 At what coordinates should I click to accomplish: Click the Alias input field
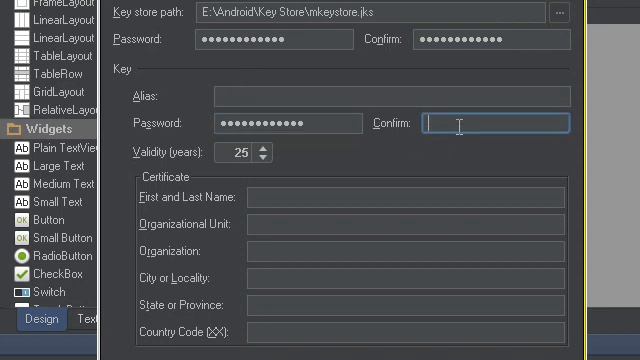point(392,96)
